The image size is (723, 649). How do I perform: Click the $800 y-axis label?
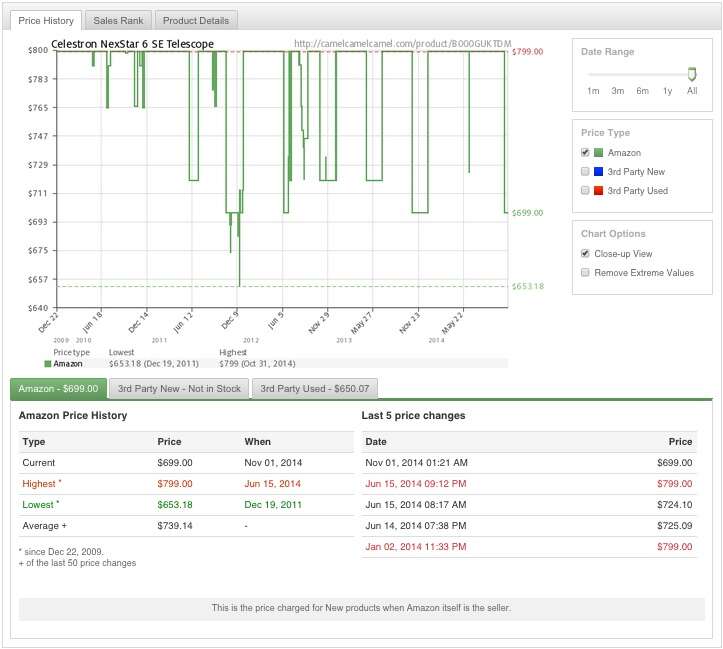(38, 50)
